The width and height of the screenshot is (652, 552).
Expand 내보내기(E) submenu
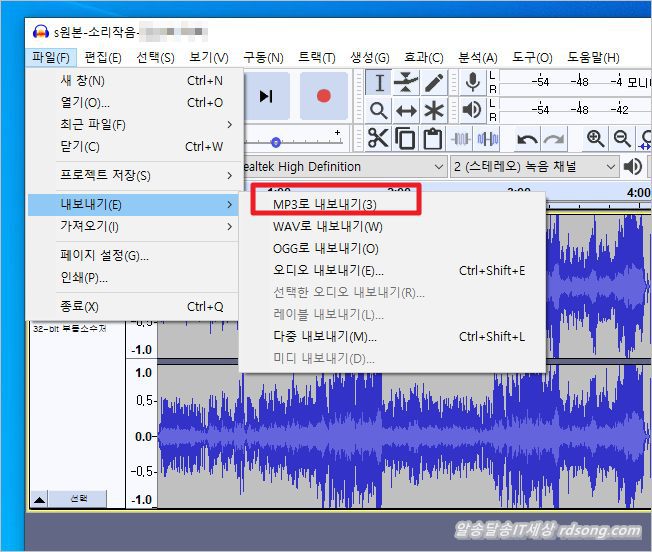[x=133, y=205]
